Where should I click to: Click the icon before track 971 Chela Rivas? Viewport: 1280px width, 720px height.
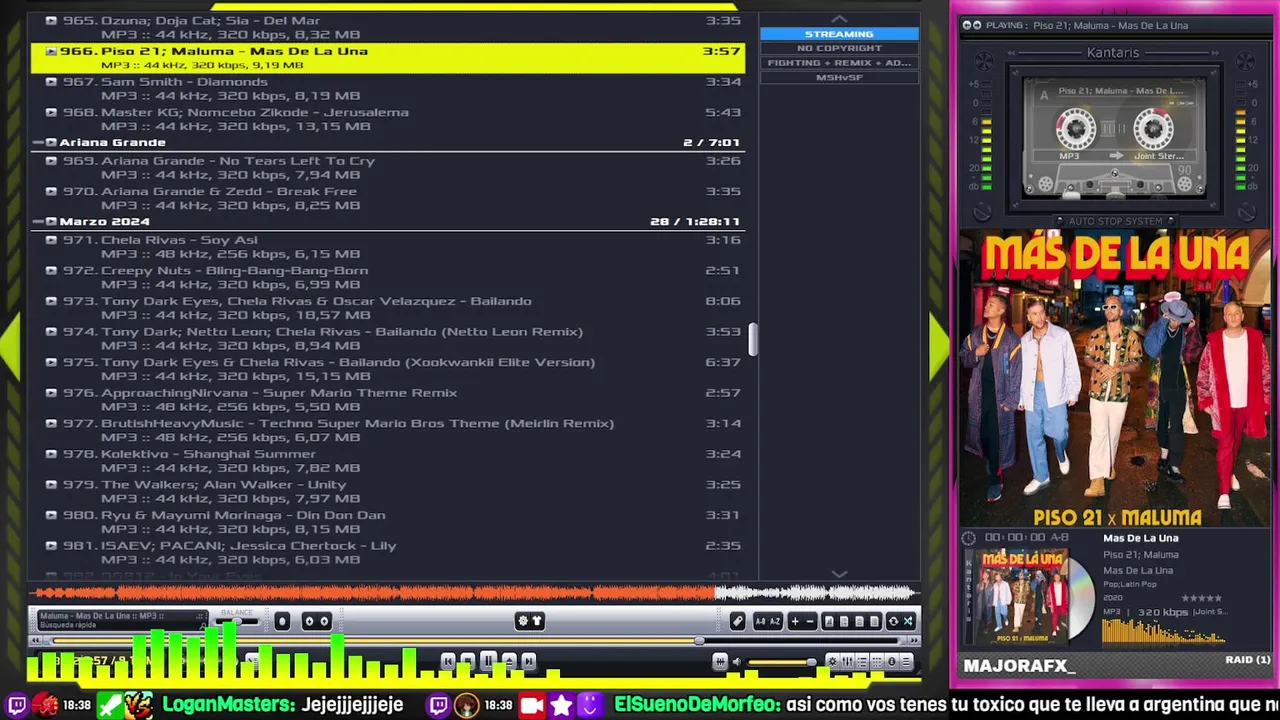[51, 240]
